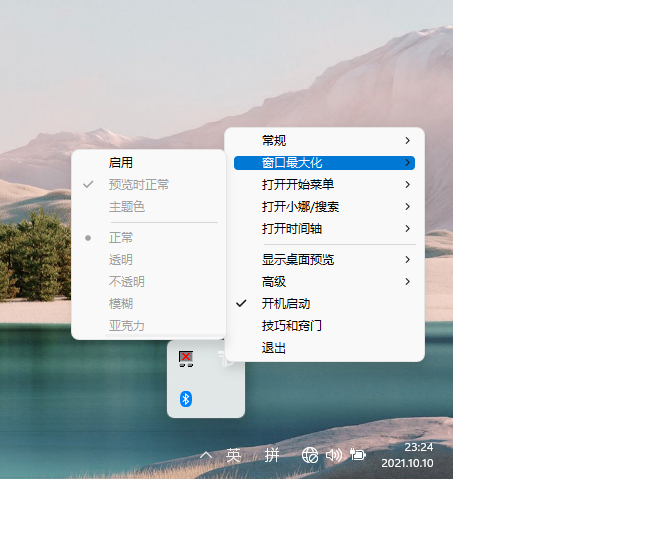Viewport: 669px width, 538px height.
Task: Select the 模糊 radio option
Action: coord(148,304)
